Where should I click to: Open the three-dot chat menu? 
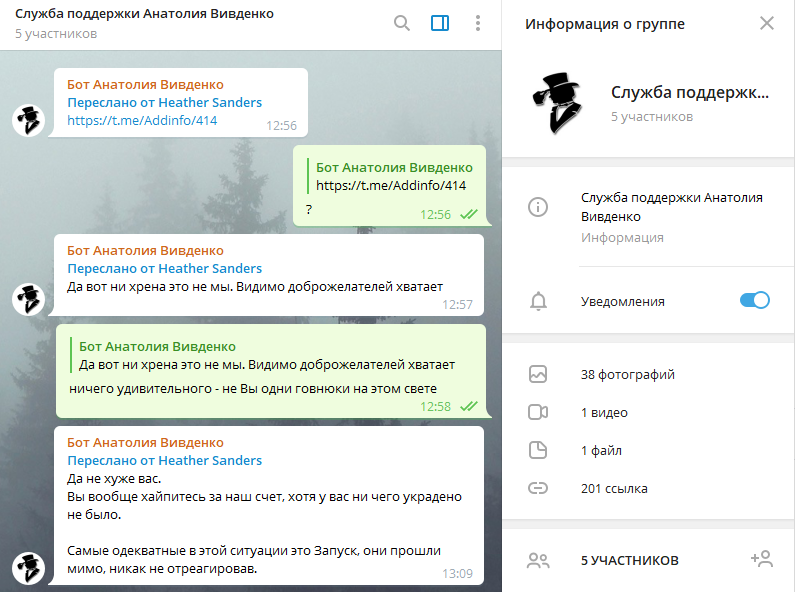coord(478,23)
